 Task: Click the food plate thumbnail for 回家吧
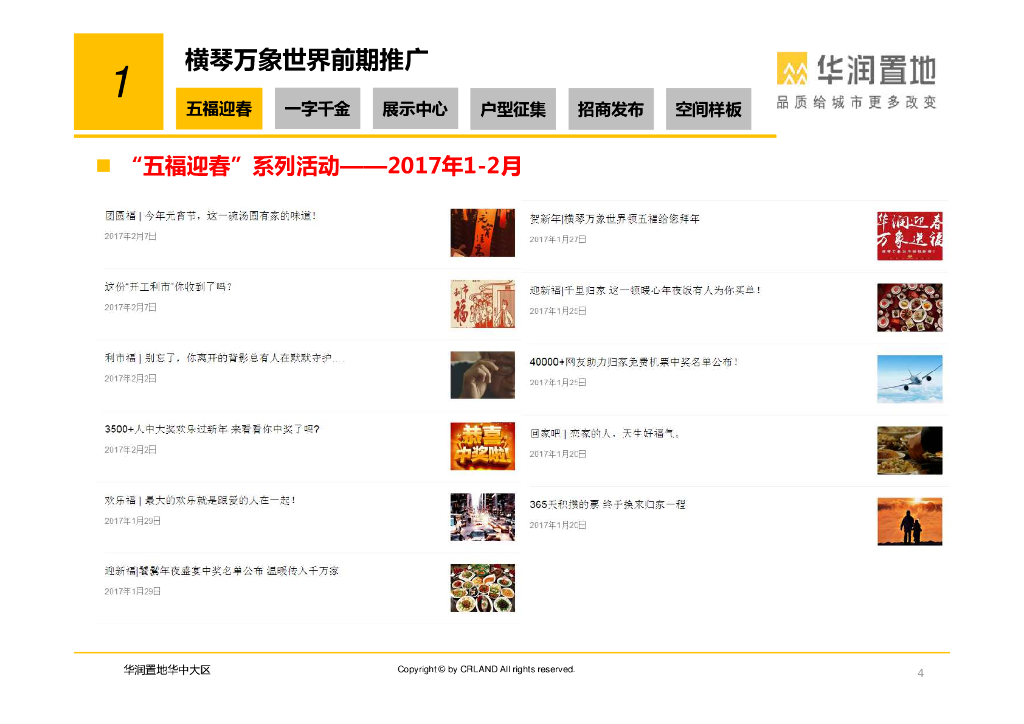pyautogui.click(x=910, y=450)
